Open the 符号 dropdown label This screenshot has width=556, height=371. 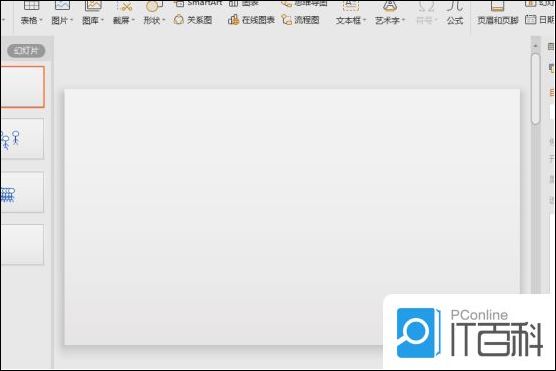point(426,21)
